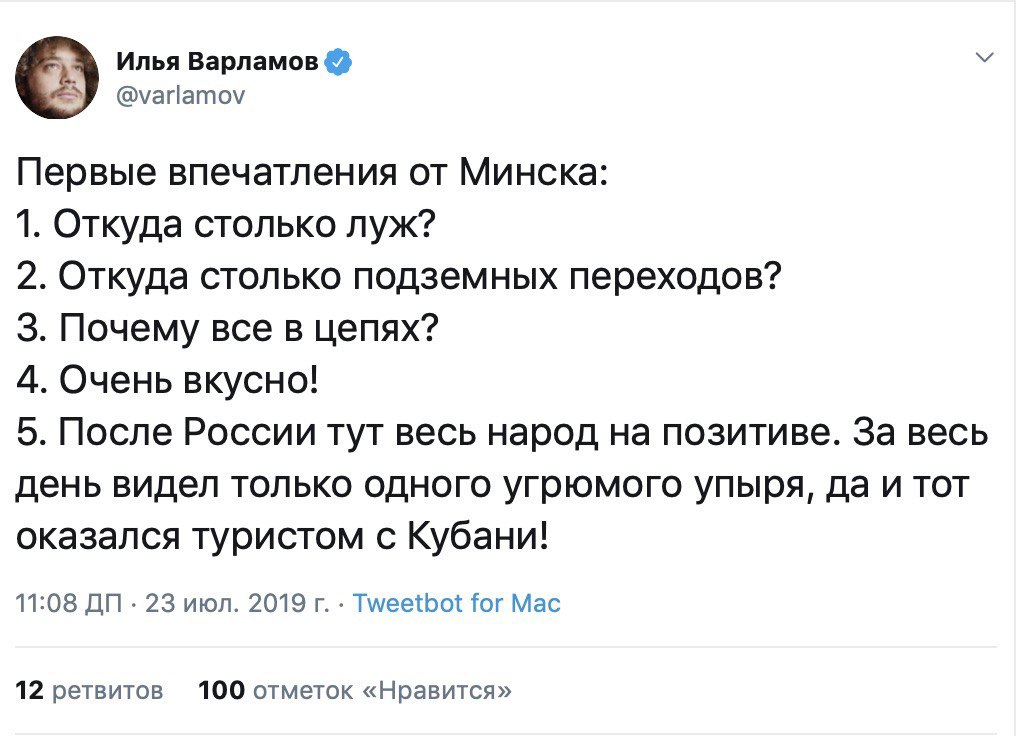Click the text 'оказался туристом с Кубани!'
1028x736 pixels.
(283, 535)
